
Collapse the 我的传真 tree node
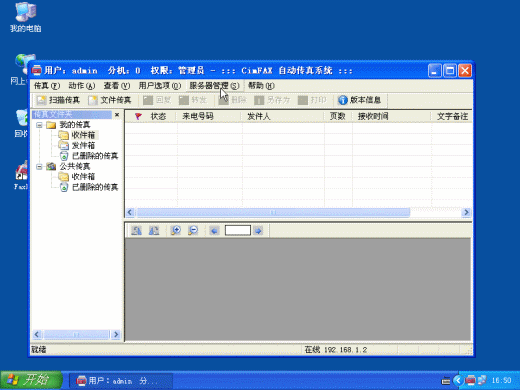(x=39, y=125)
